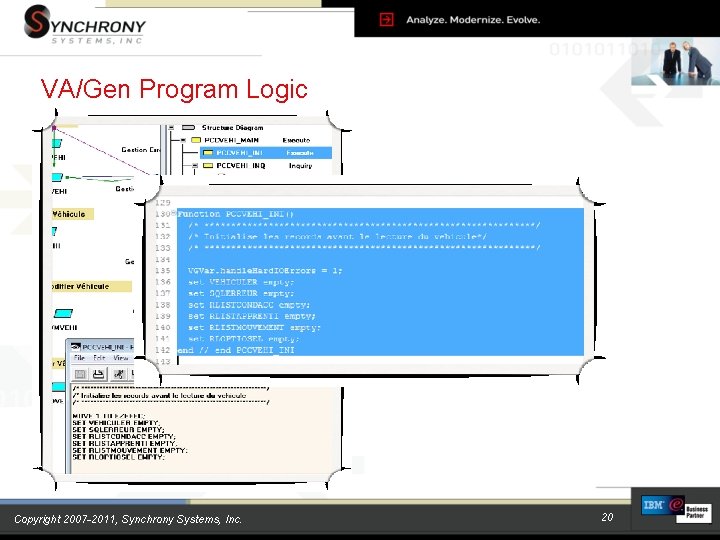Click the cyan parallelogram above OMVEHI label

tap(63, 314)
